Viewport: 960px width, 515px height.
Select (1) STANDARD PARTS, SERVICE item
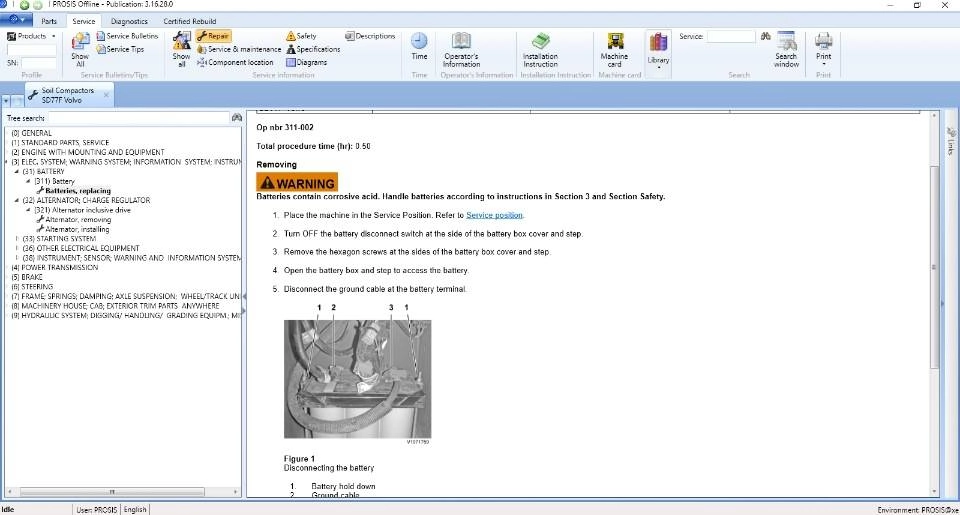60,143
